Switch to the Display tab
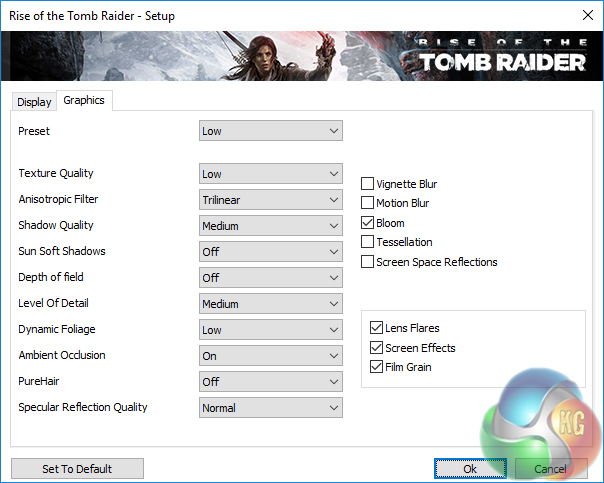 pos(34,102)
